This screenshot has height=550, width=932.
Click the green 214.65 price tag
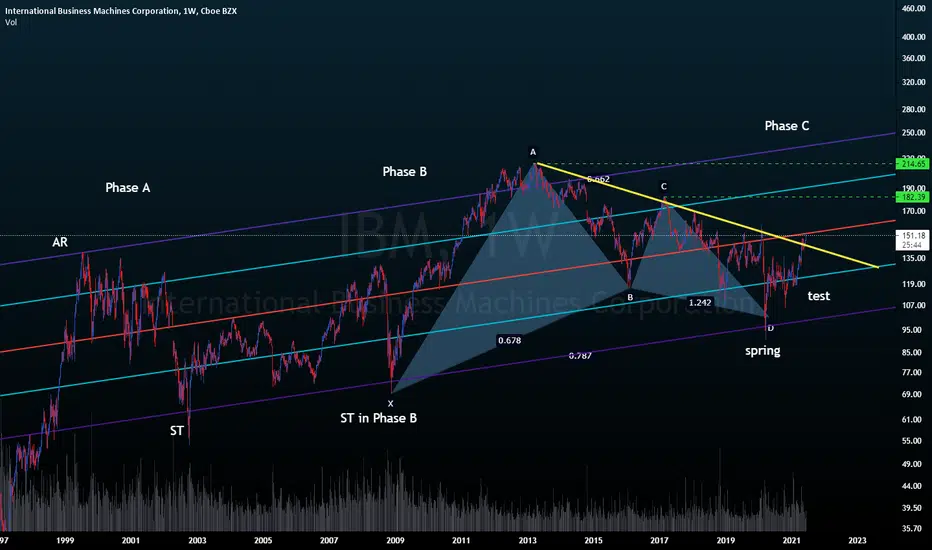[912, 164]
